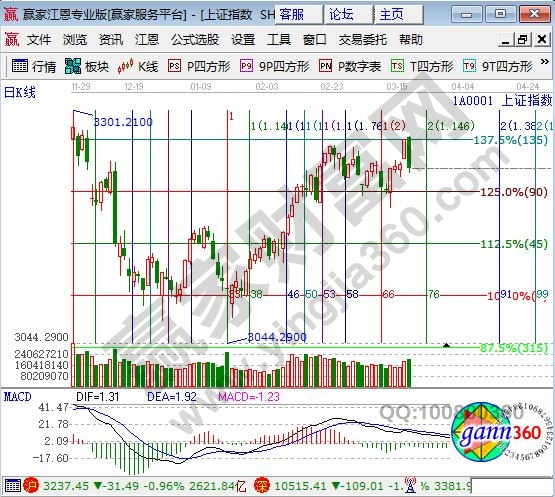Open the 交易委托 menu

pyautogui.click(x=363, y=40)
